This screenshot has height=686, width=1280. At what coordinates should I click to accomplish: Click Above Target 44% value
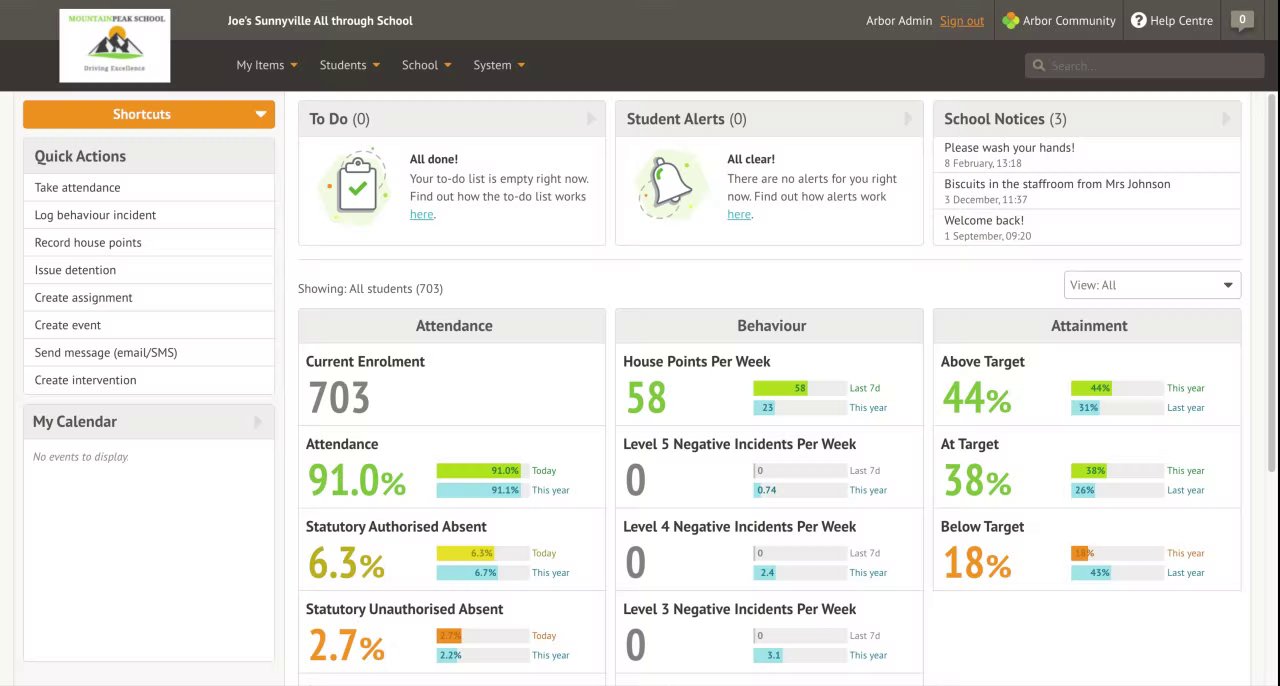click(x=976, y=398)
